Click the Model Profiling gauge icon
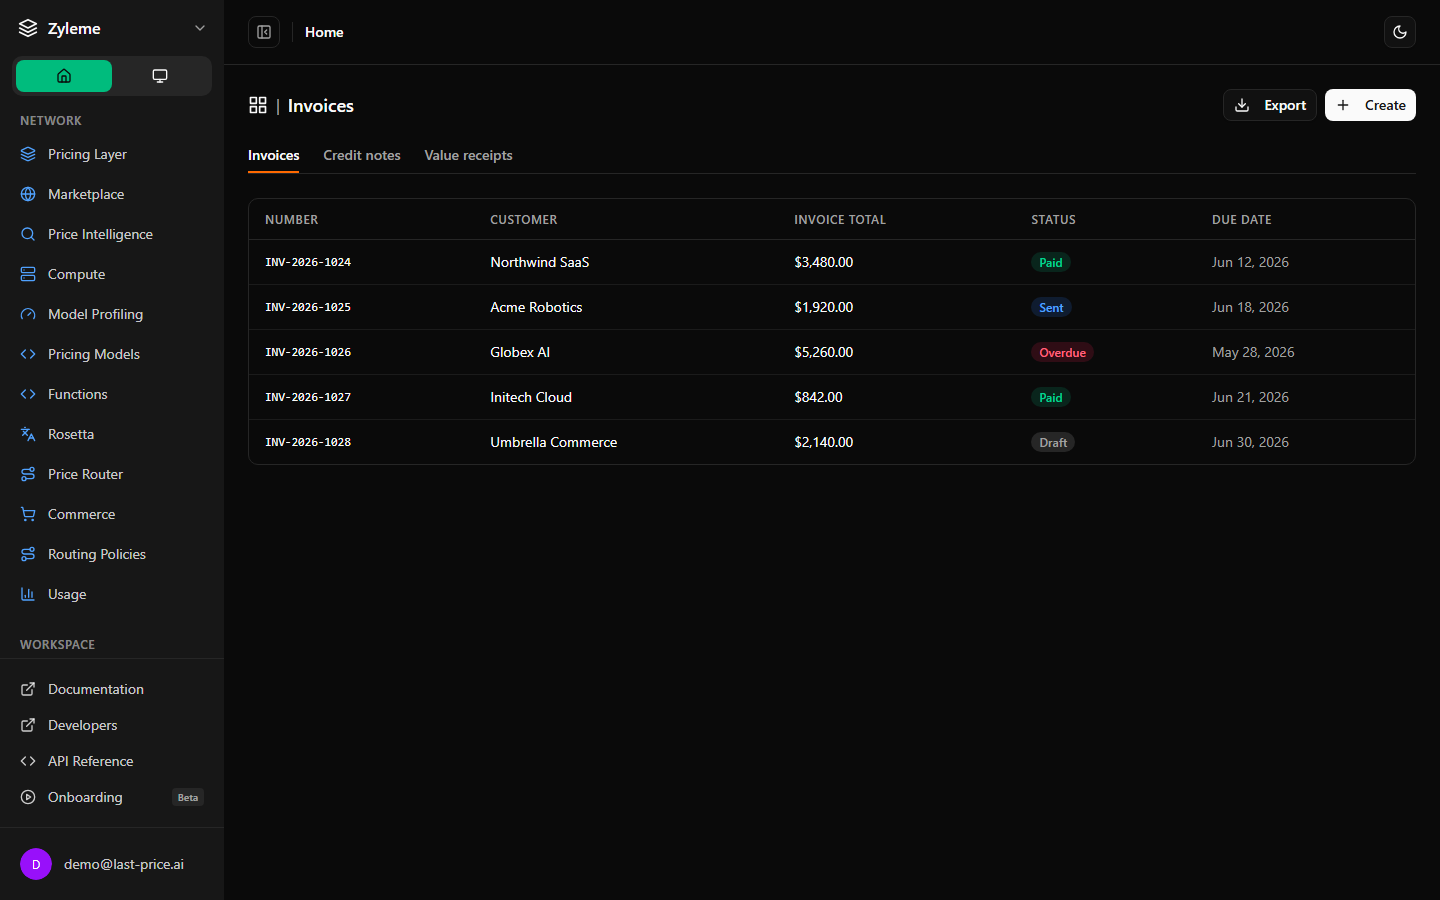Viewport: 1440px width, 900px height. click(28, 314)
